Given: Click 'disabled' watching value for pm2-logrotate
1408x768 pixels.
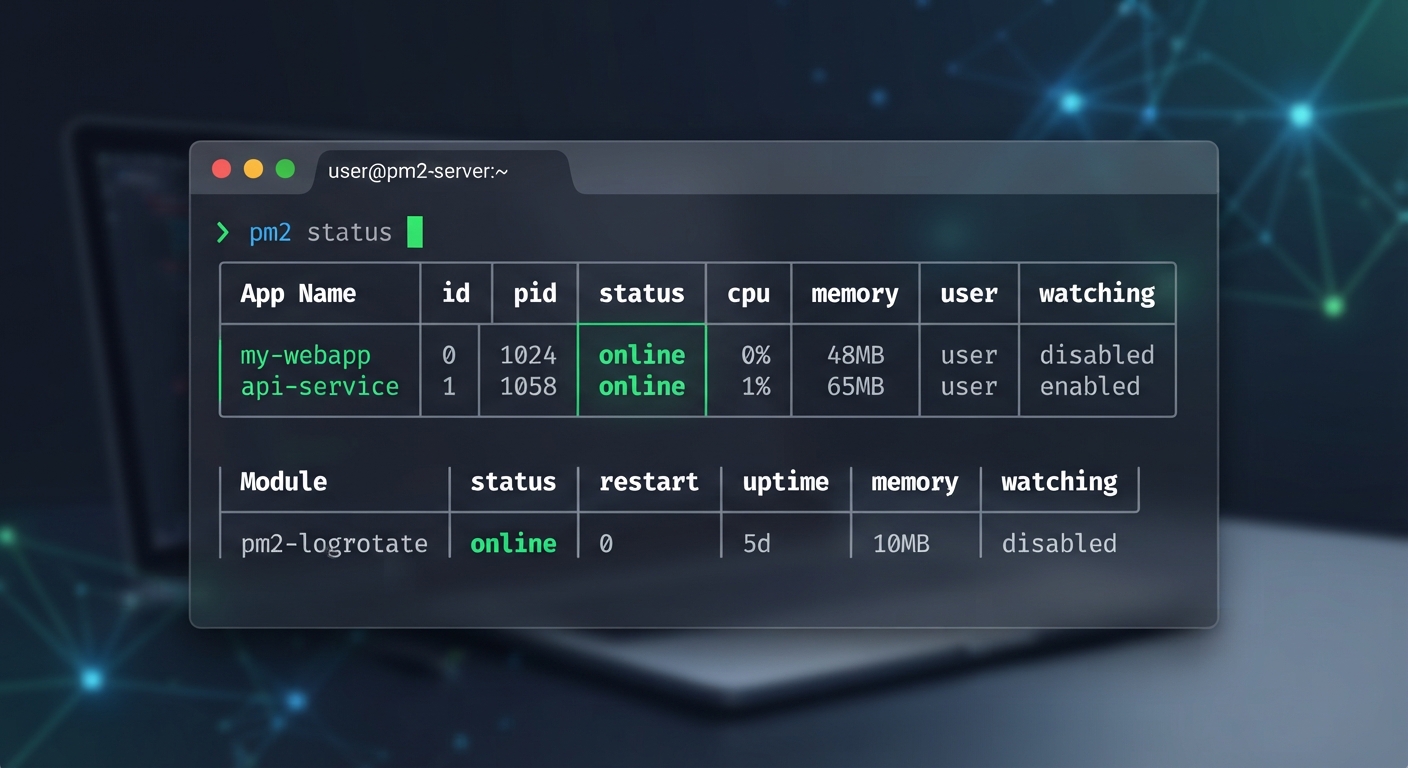Looking at the screenshot, I should coord(1059,544).
